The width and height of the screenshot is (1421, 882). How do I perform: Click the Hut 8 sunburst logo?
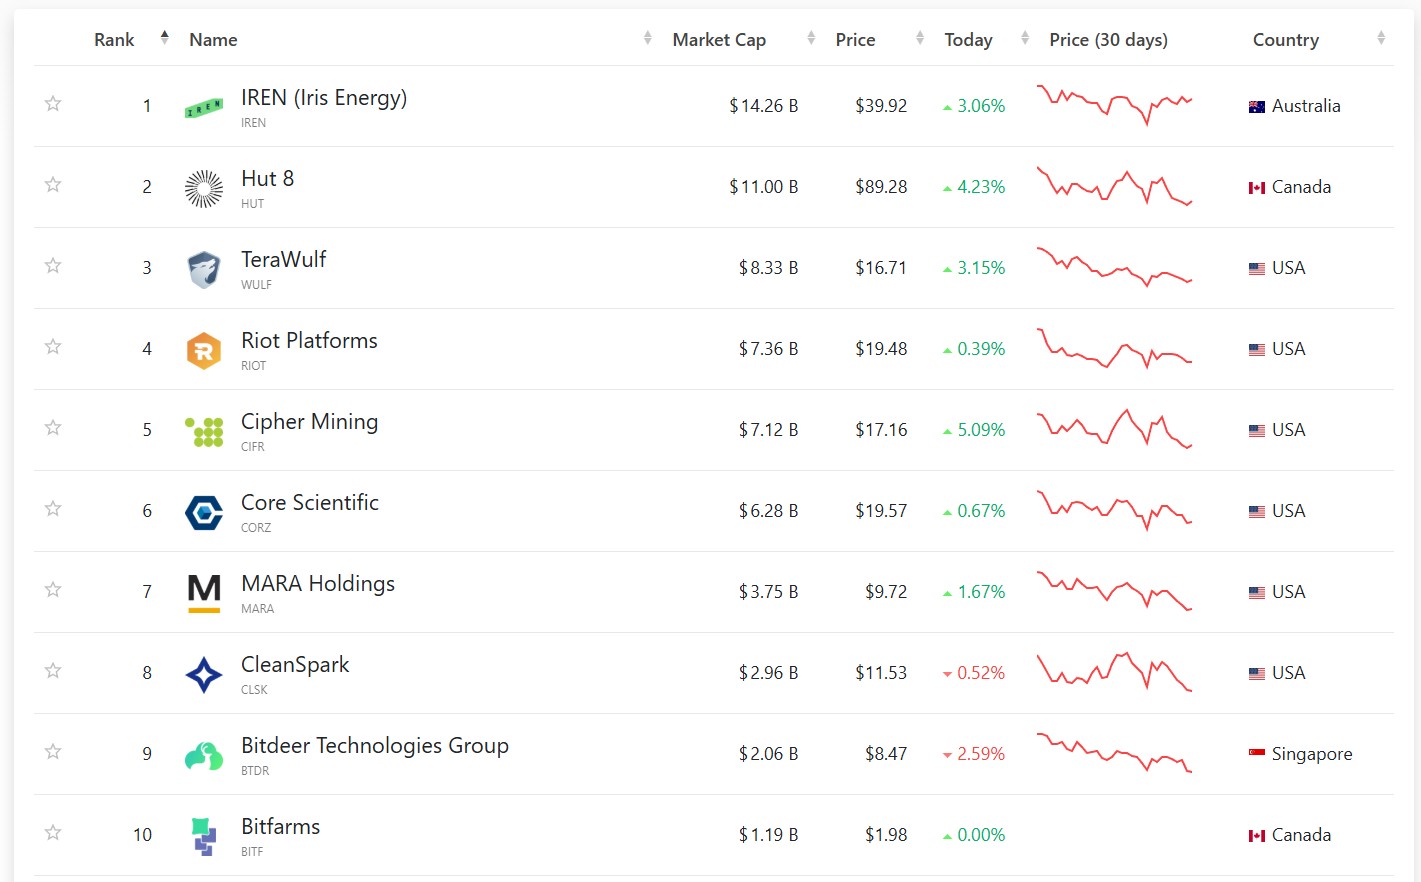coord(204,188)
